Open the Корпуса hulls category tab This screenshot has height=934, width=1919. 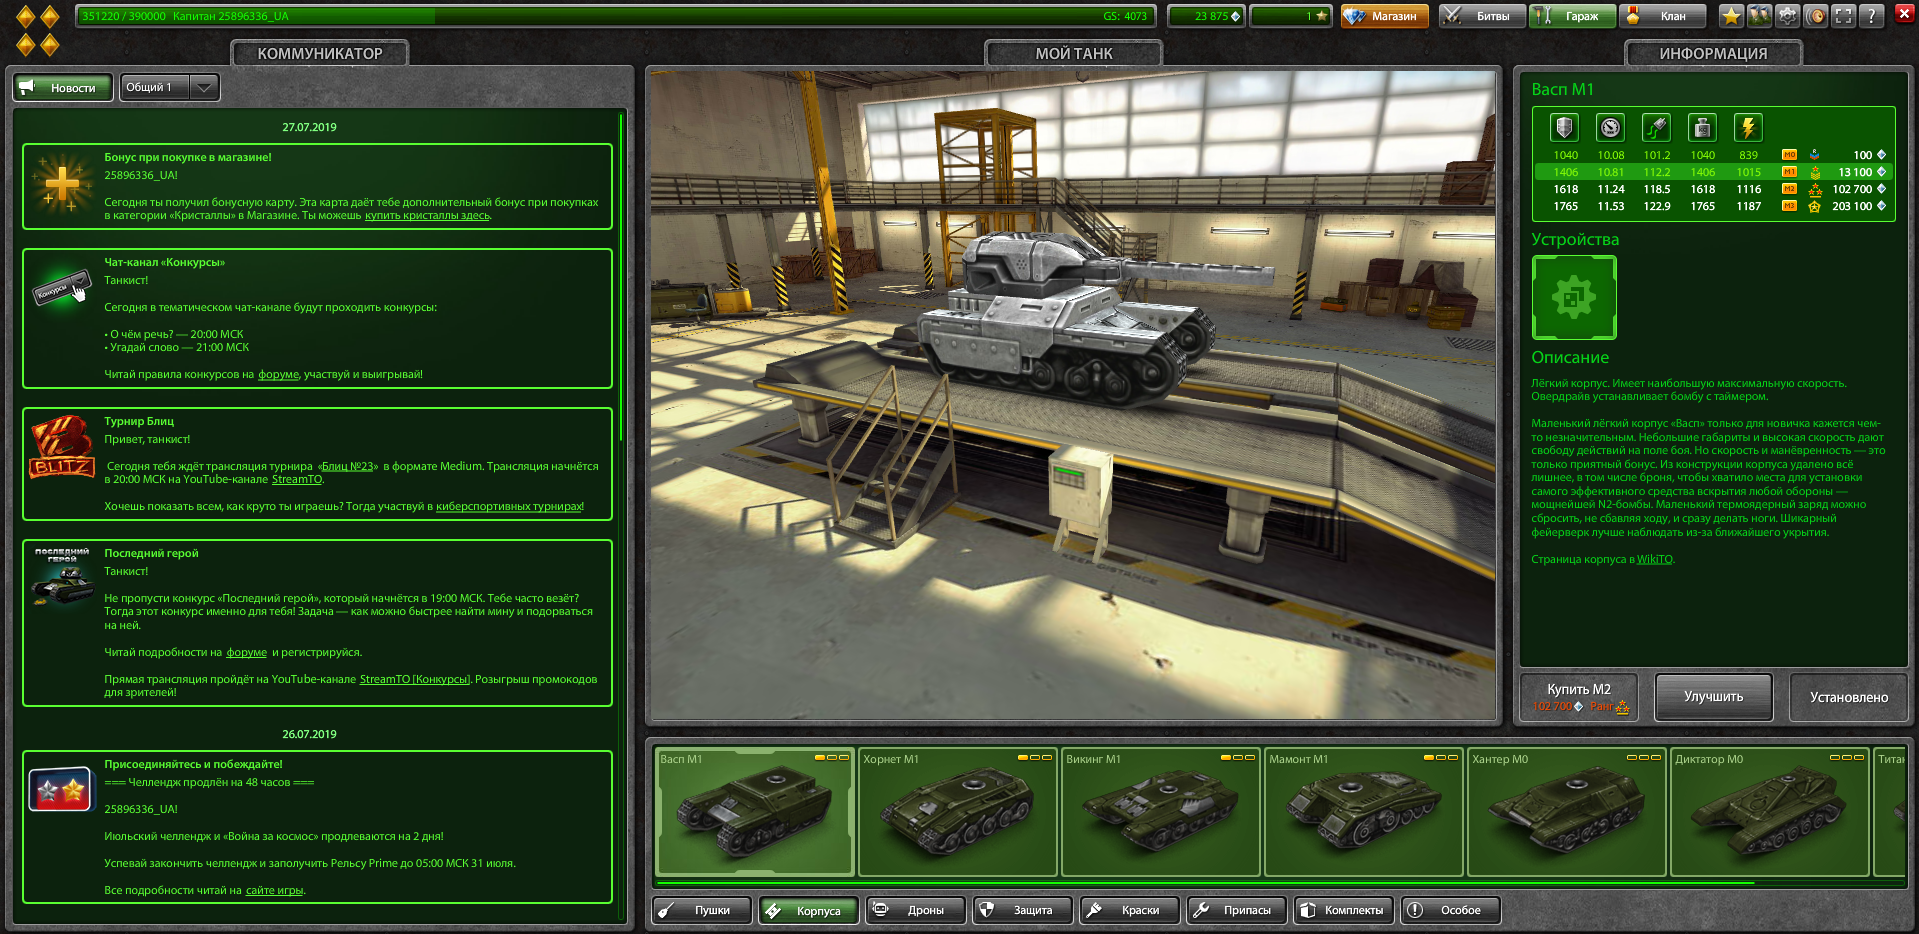[x=808, y=910]
